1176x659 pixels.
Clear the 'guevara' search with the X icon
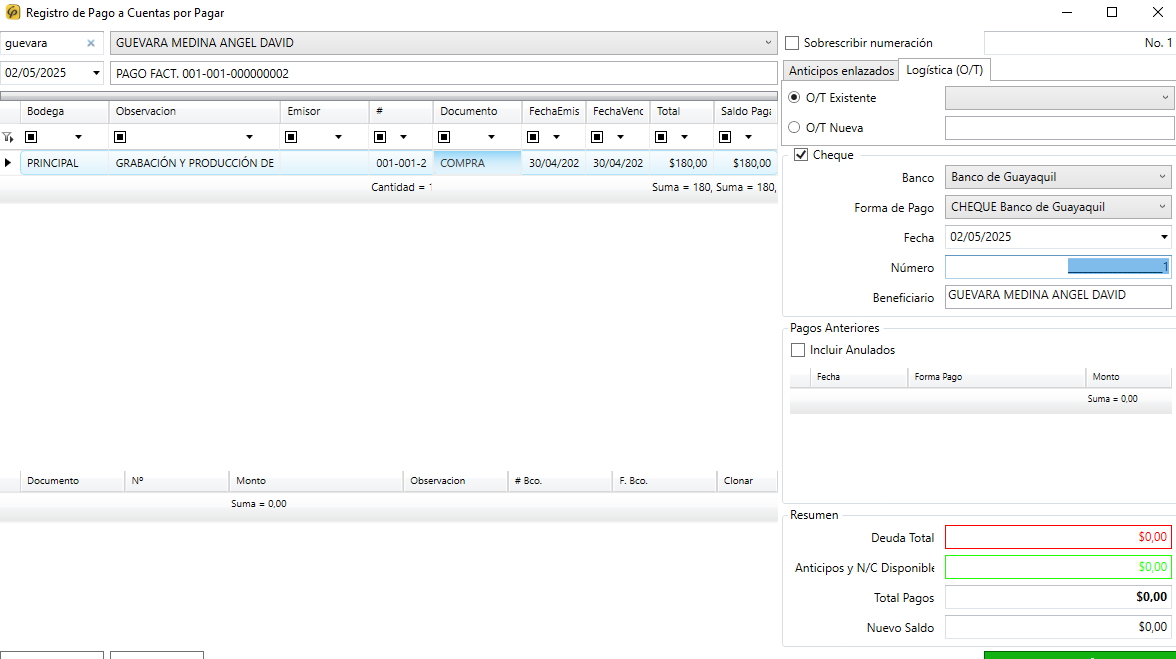pos(91,43)
